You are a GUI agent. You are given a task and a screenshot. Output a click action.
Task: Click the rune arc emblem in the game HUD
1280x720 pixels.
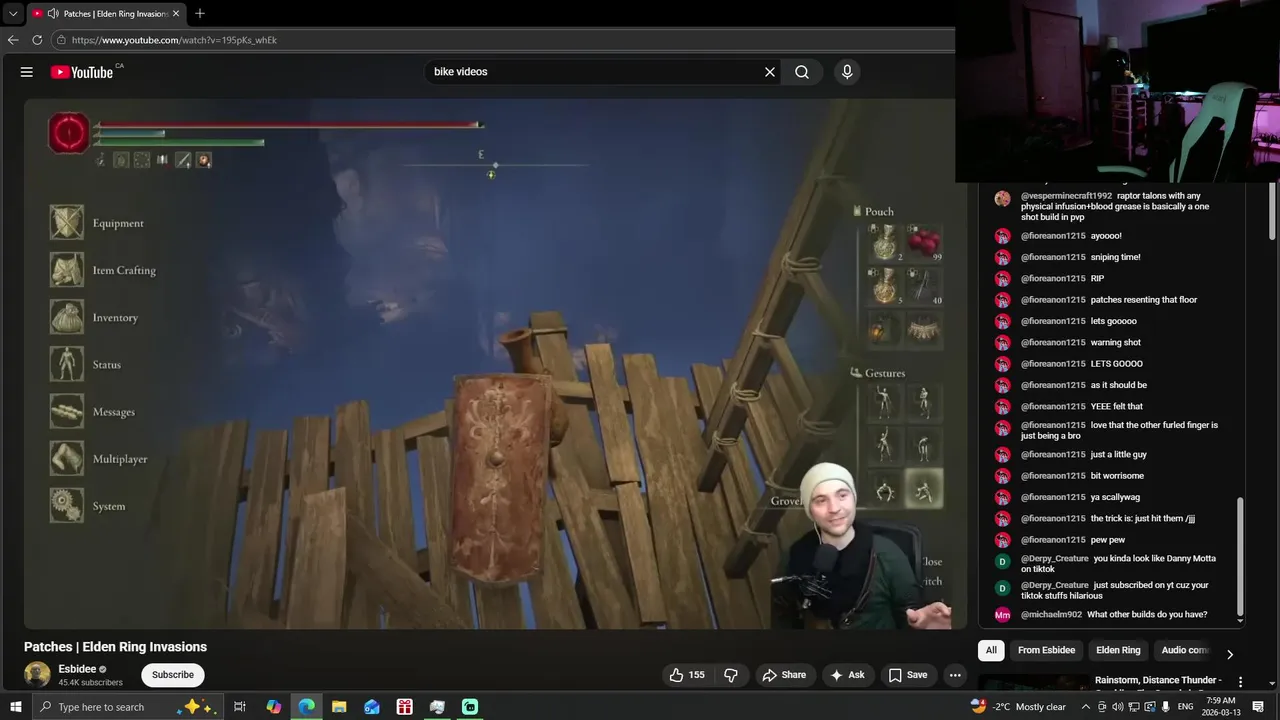[69, 133]
